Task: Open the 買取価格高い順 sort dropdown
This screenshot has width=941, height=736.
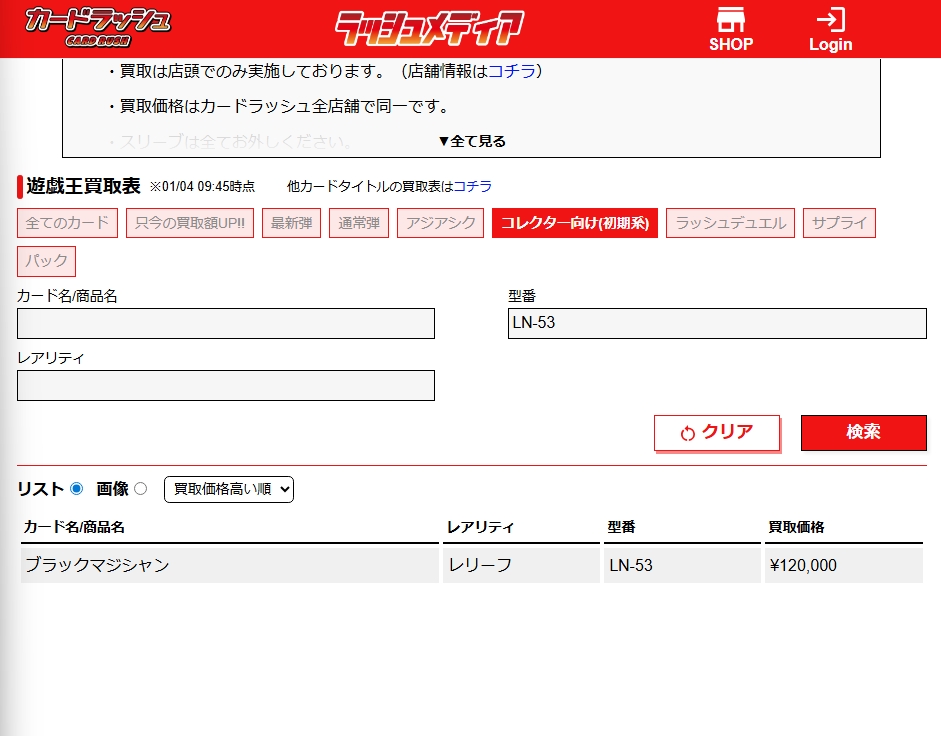Action: coord(228,489)
